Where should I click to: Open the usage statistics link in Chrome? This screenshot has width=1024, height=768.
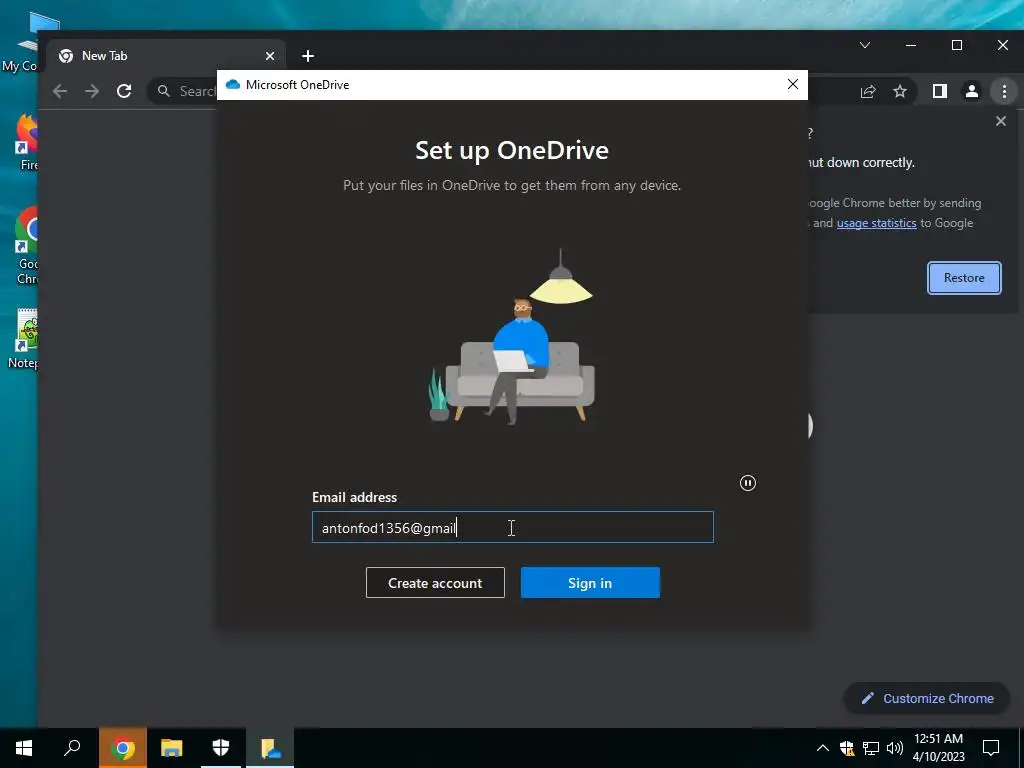pyautogui.click(x=876, y=223)
